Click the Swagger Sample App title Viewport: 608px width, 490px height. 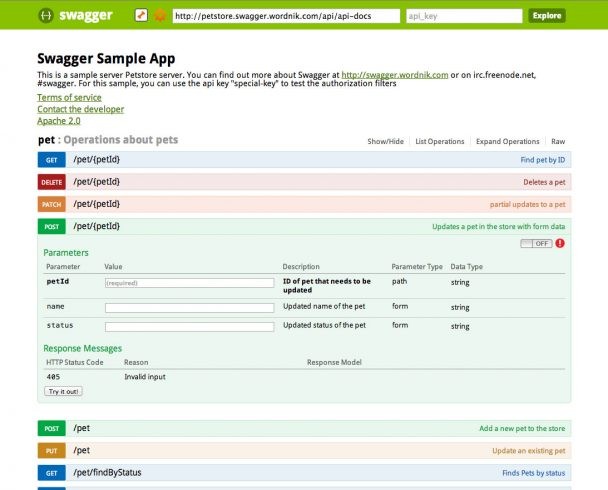106,59
